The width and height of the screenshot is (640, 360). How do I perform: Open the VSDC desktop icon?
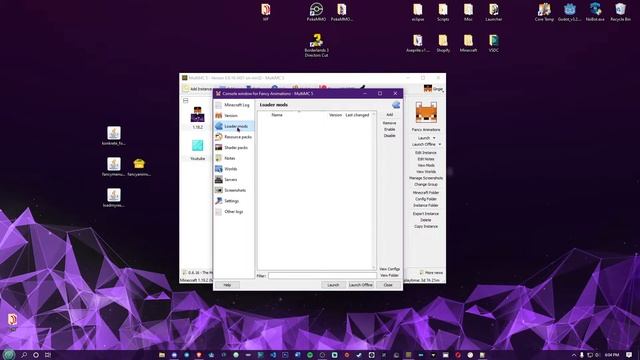click(493, 43)
